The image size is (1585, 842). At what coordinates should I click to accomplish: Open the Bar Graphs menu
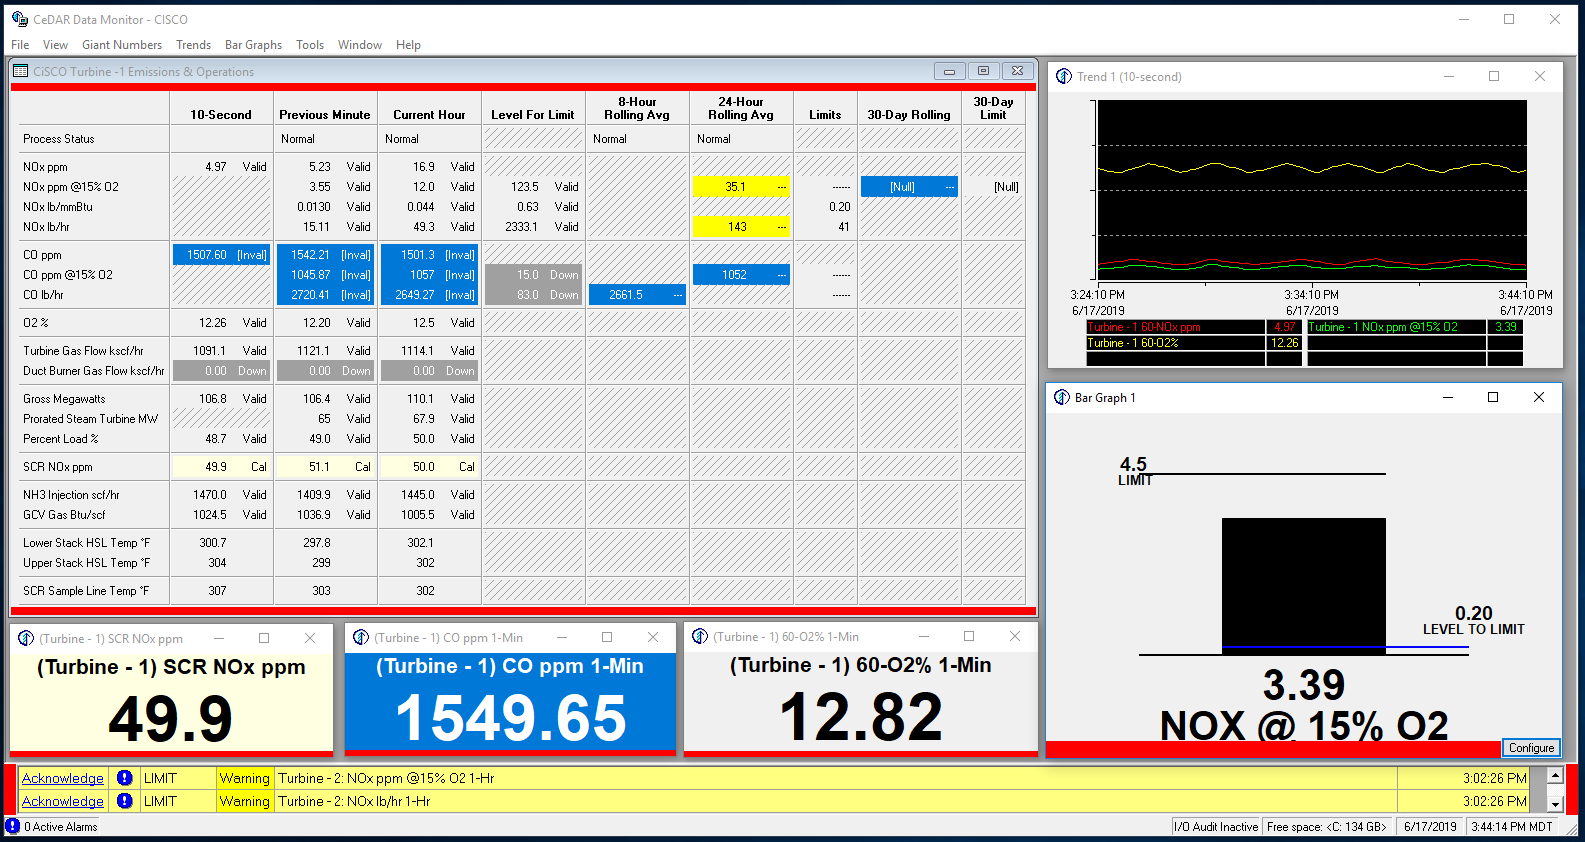[x=253, y=45]
